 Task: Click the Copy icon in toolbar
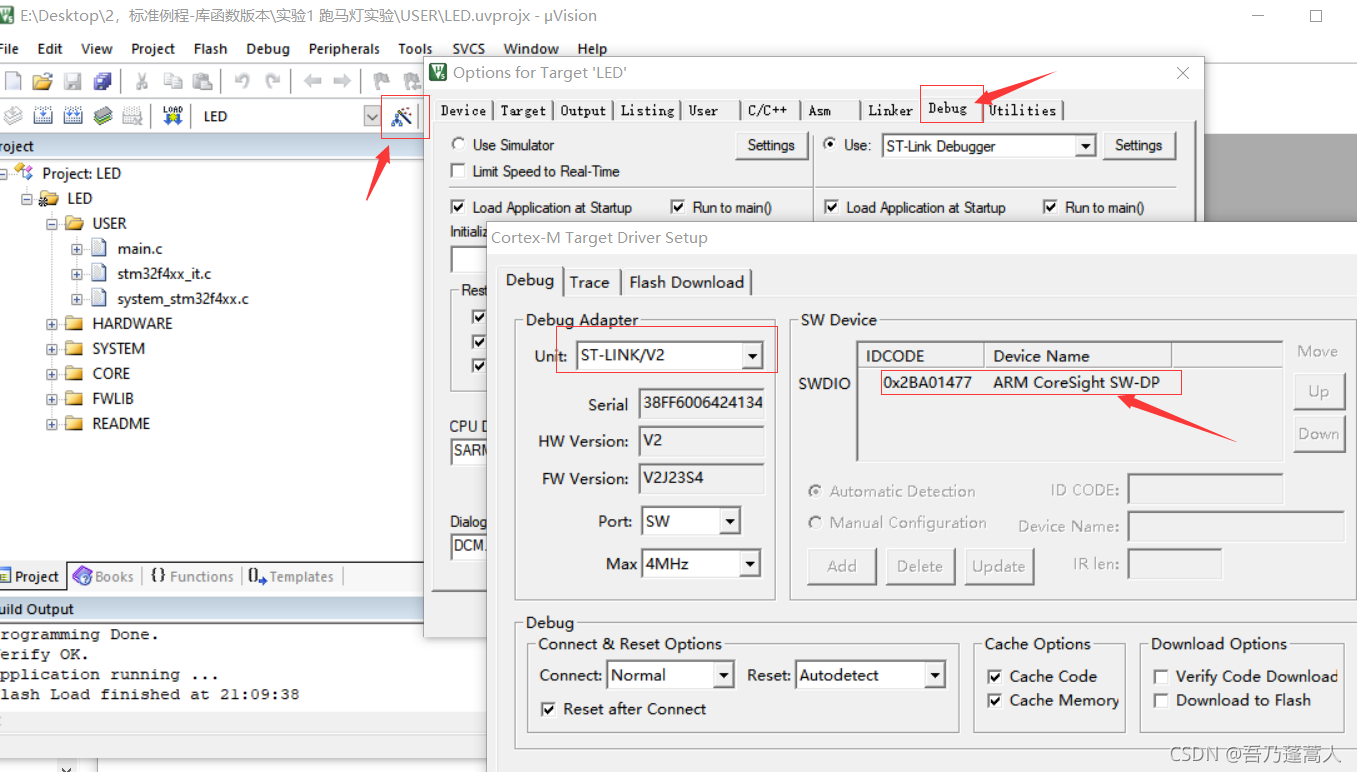(x=172, y=81)
